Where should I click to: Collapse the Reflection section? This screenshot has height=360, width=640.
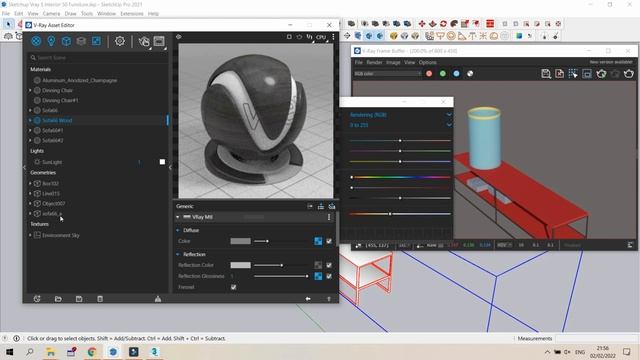click(178, 254)
